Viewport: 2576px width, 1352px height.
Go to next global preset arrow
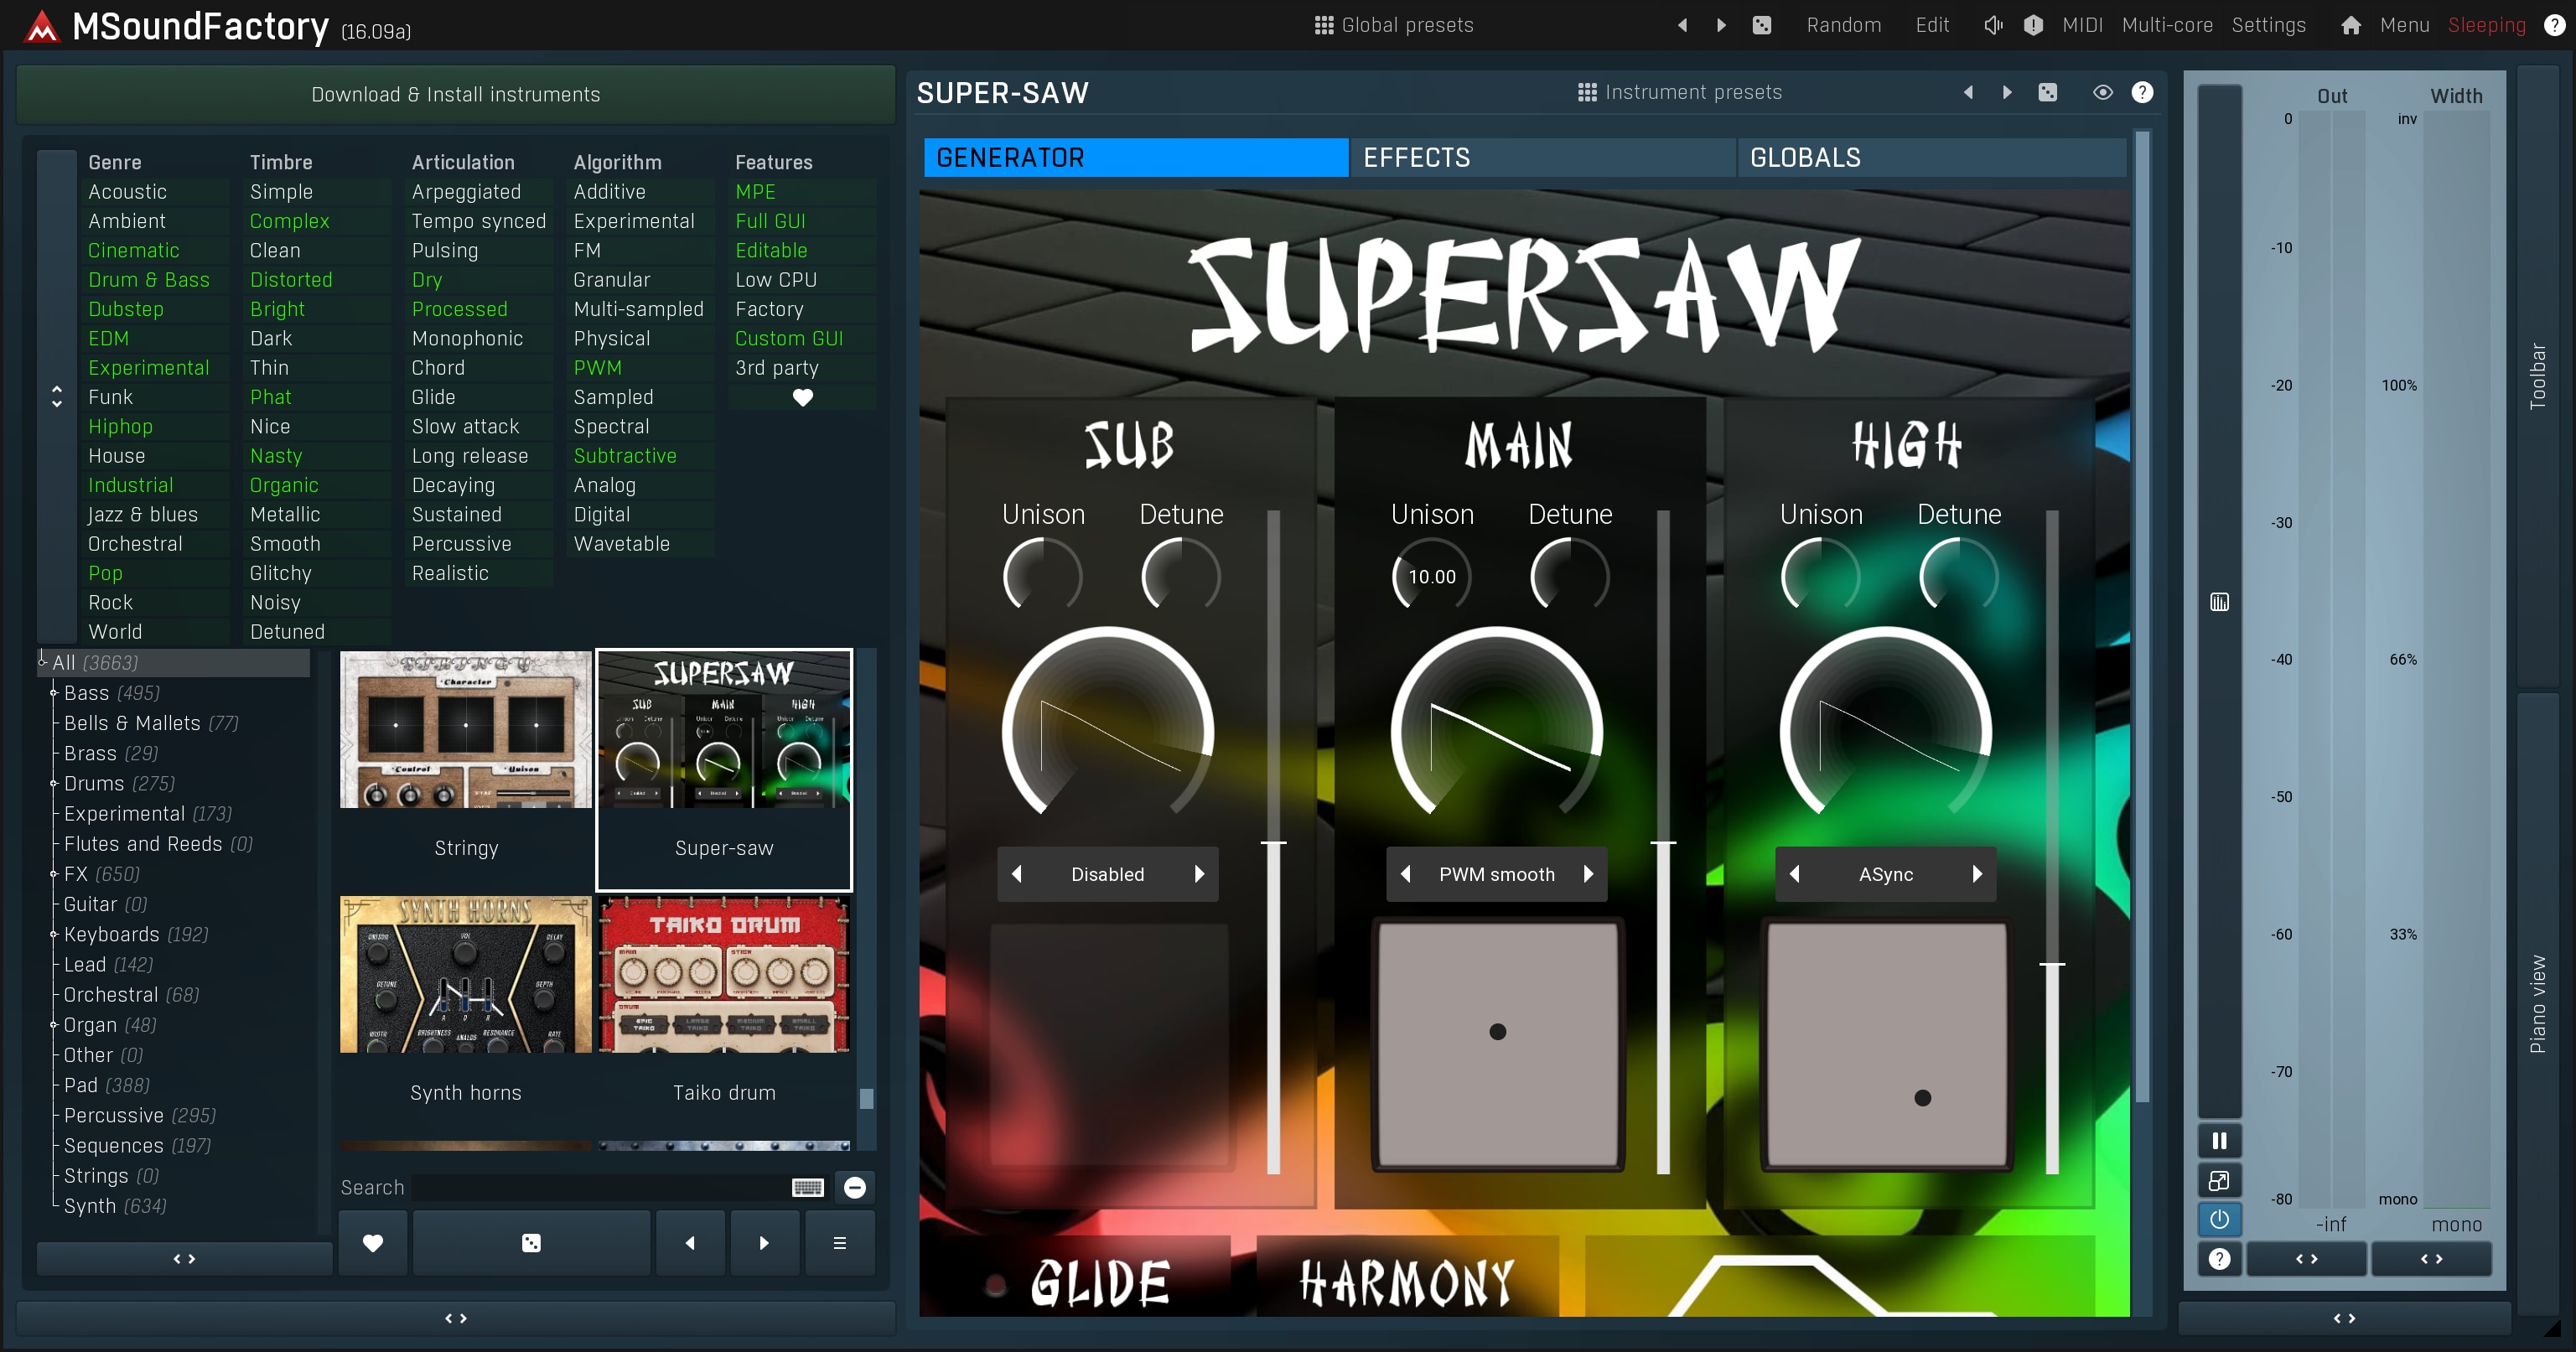[x=1721, y=25]
